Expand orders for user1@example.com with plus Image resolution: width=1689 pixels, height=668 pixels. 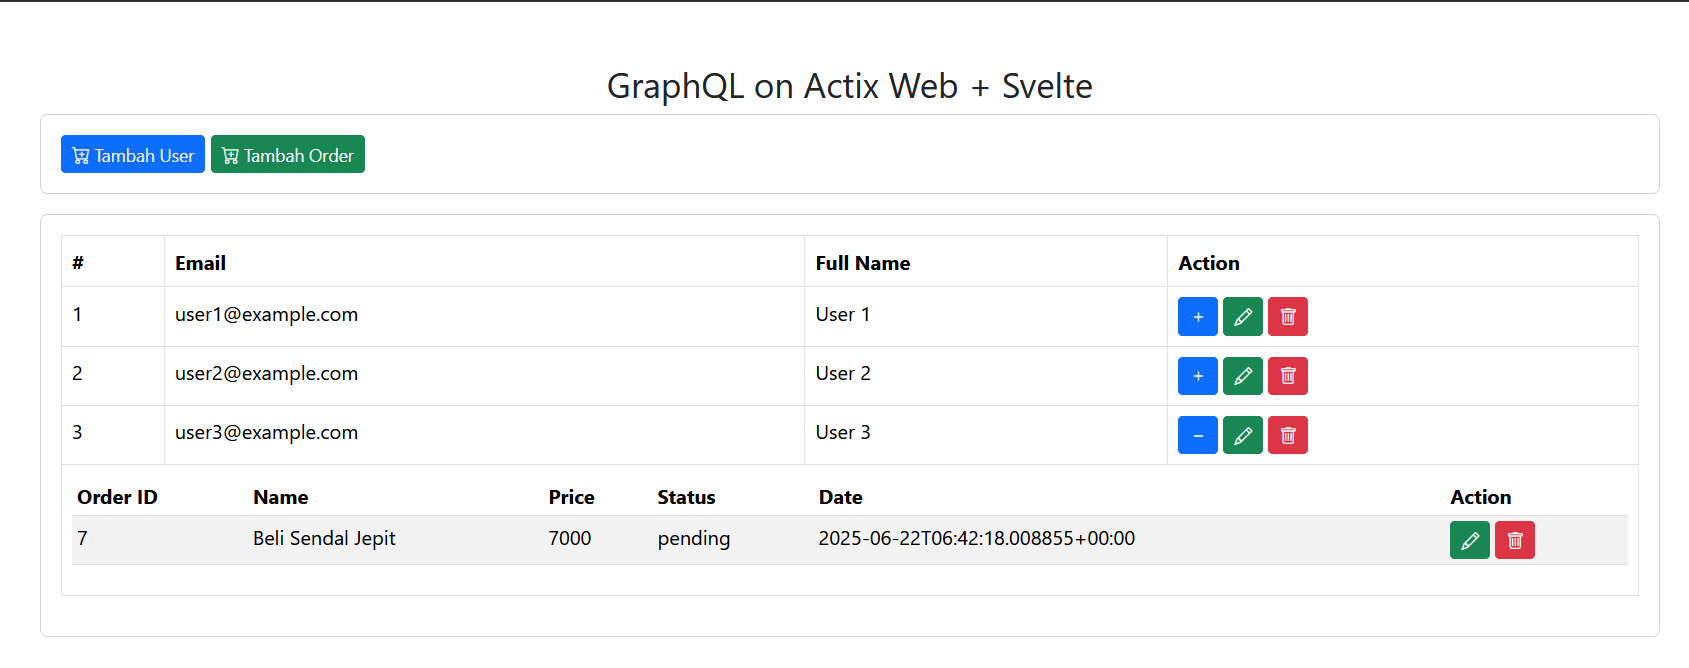(1198, 317)
